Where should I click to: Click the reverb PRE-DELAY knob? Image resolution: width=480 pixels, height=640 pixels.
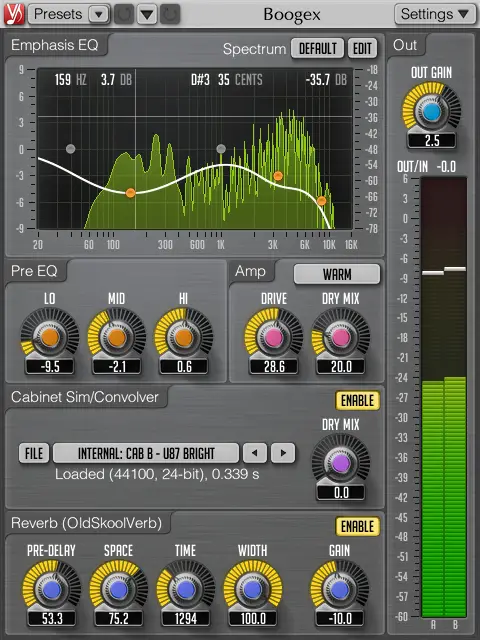point(51,589)
